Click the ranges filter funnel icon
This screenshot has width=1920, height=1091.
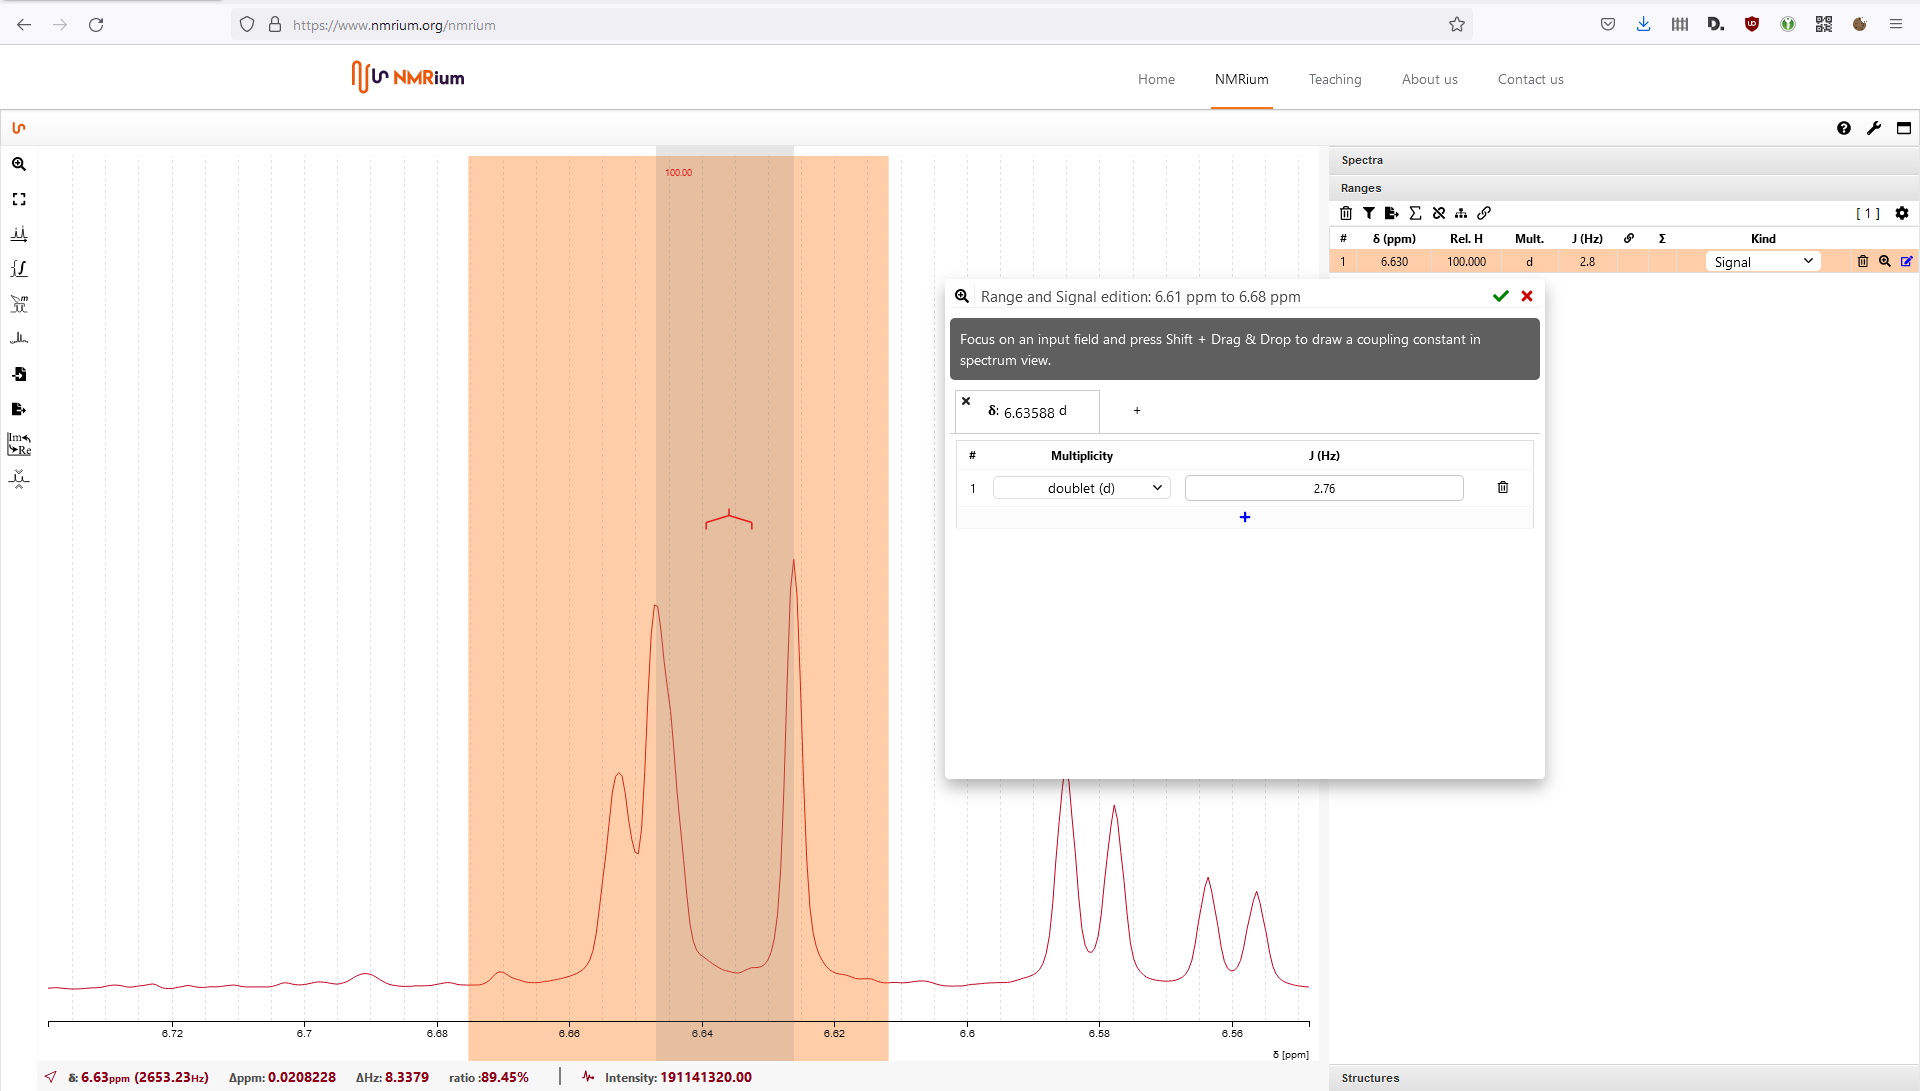click(1369, 213)
